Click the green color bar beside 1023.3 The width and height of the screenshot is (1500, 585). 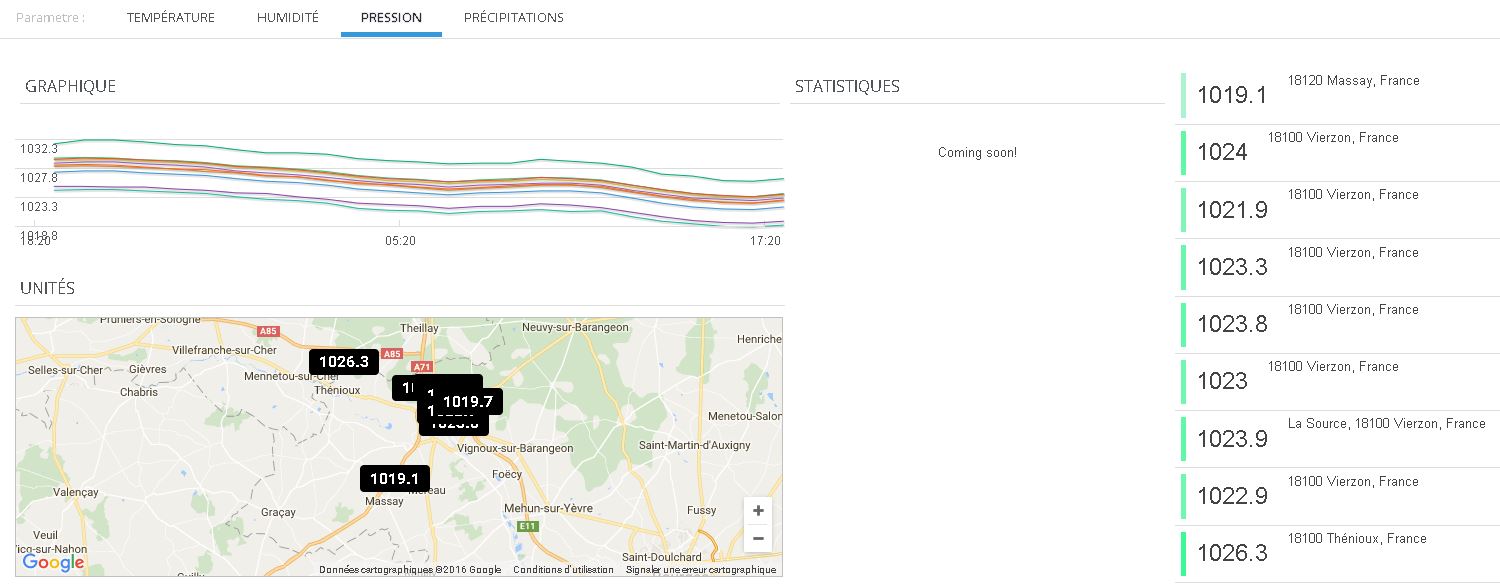1184,267
